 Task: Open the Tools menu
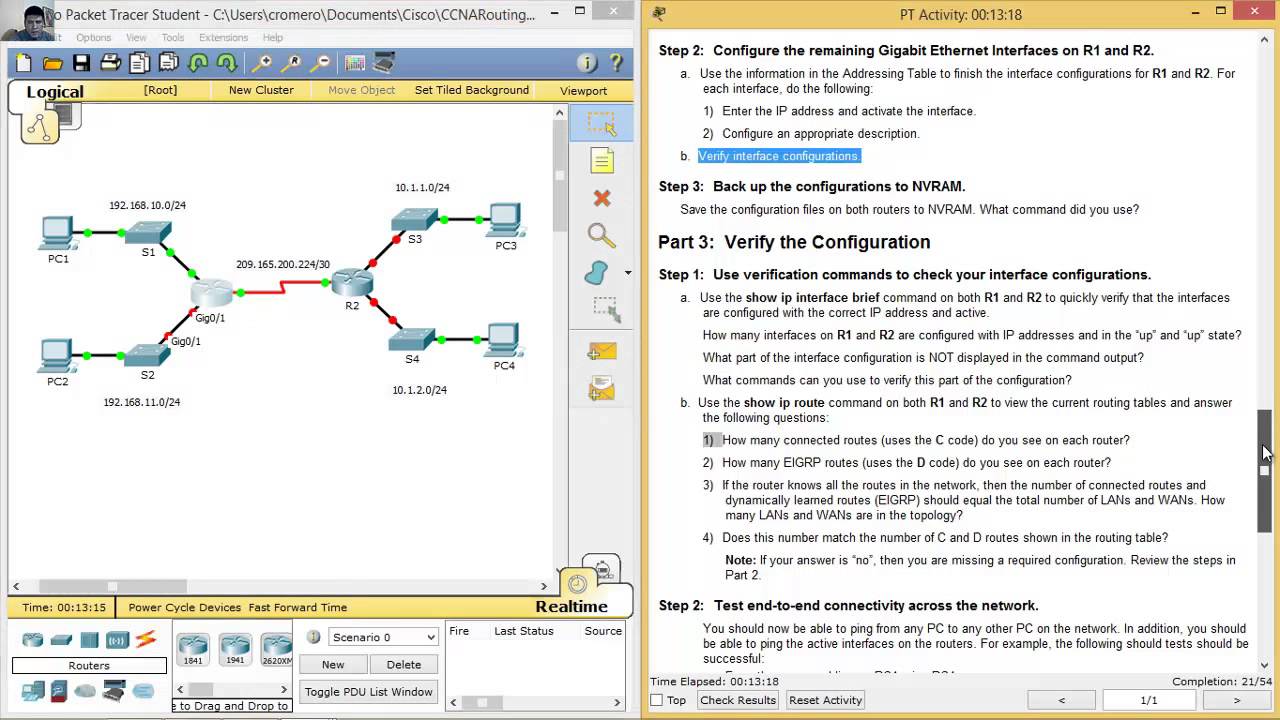172,38
